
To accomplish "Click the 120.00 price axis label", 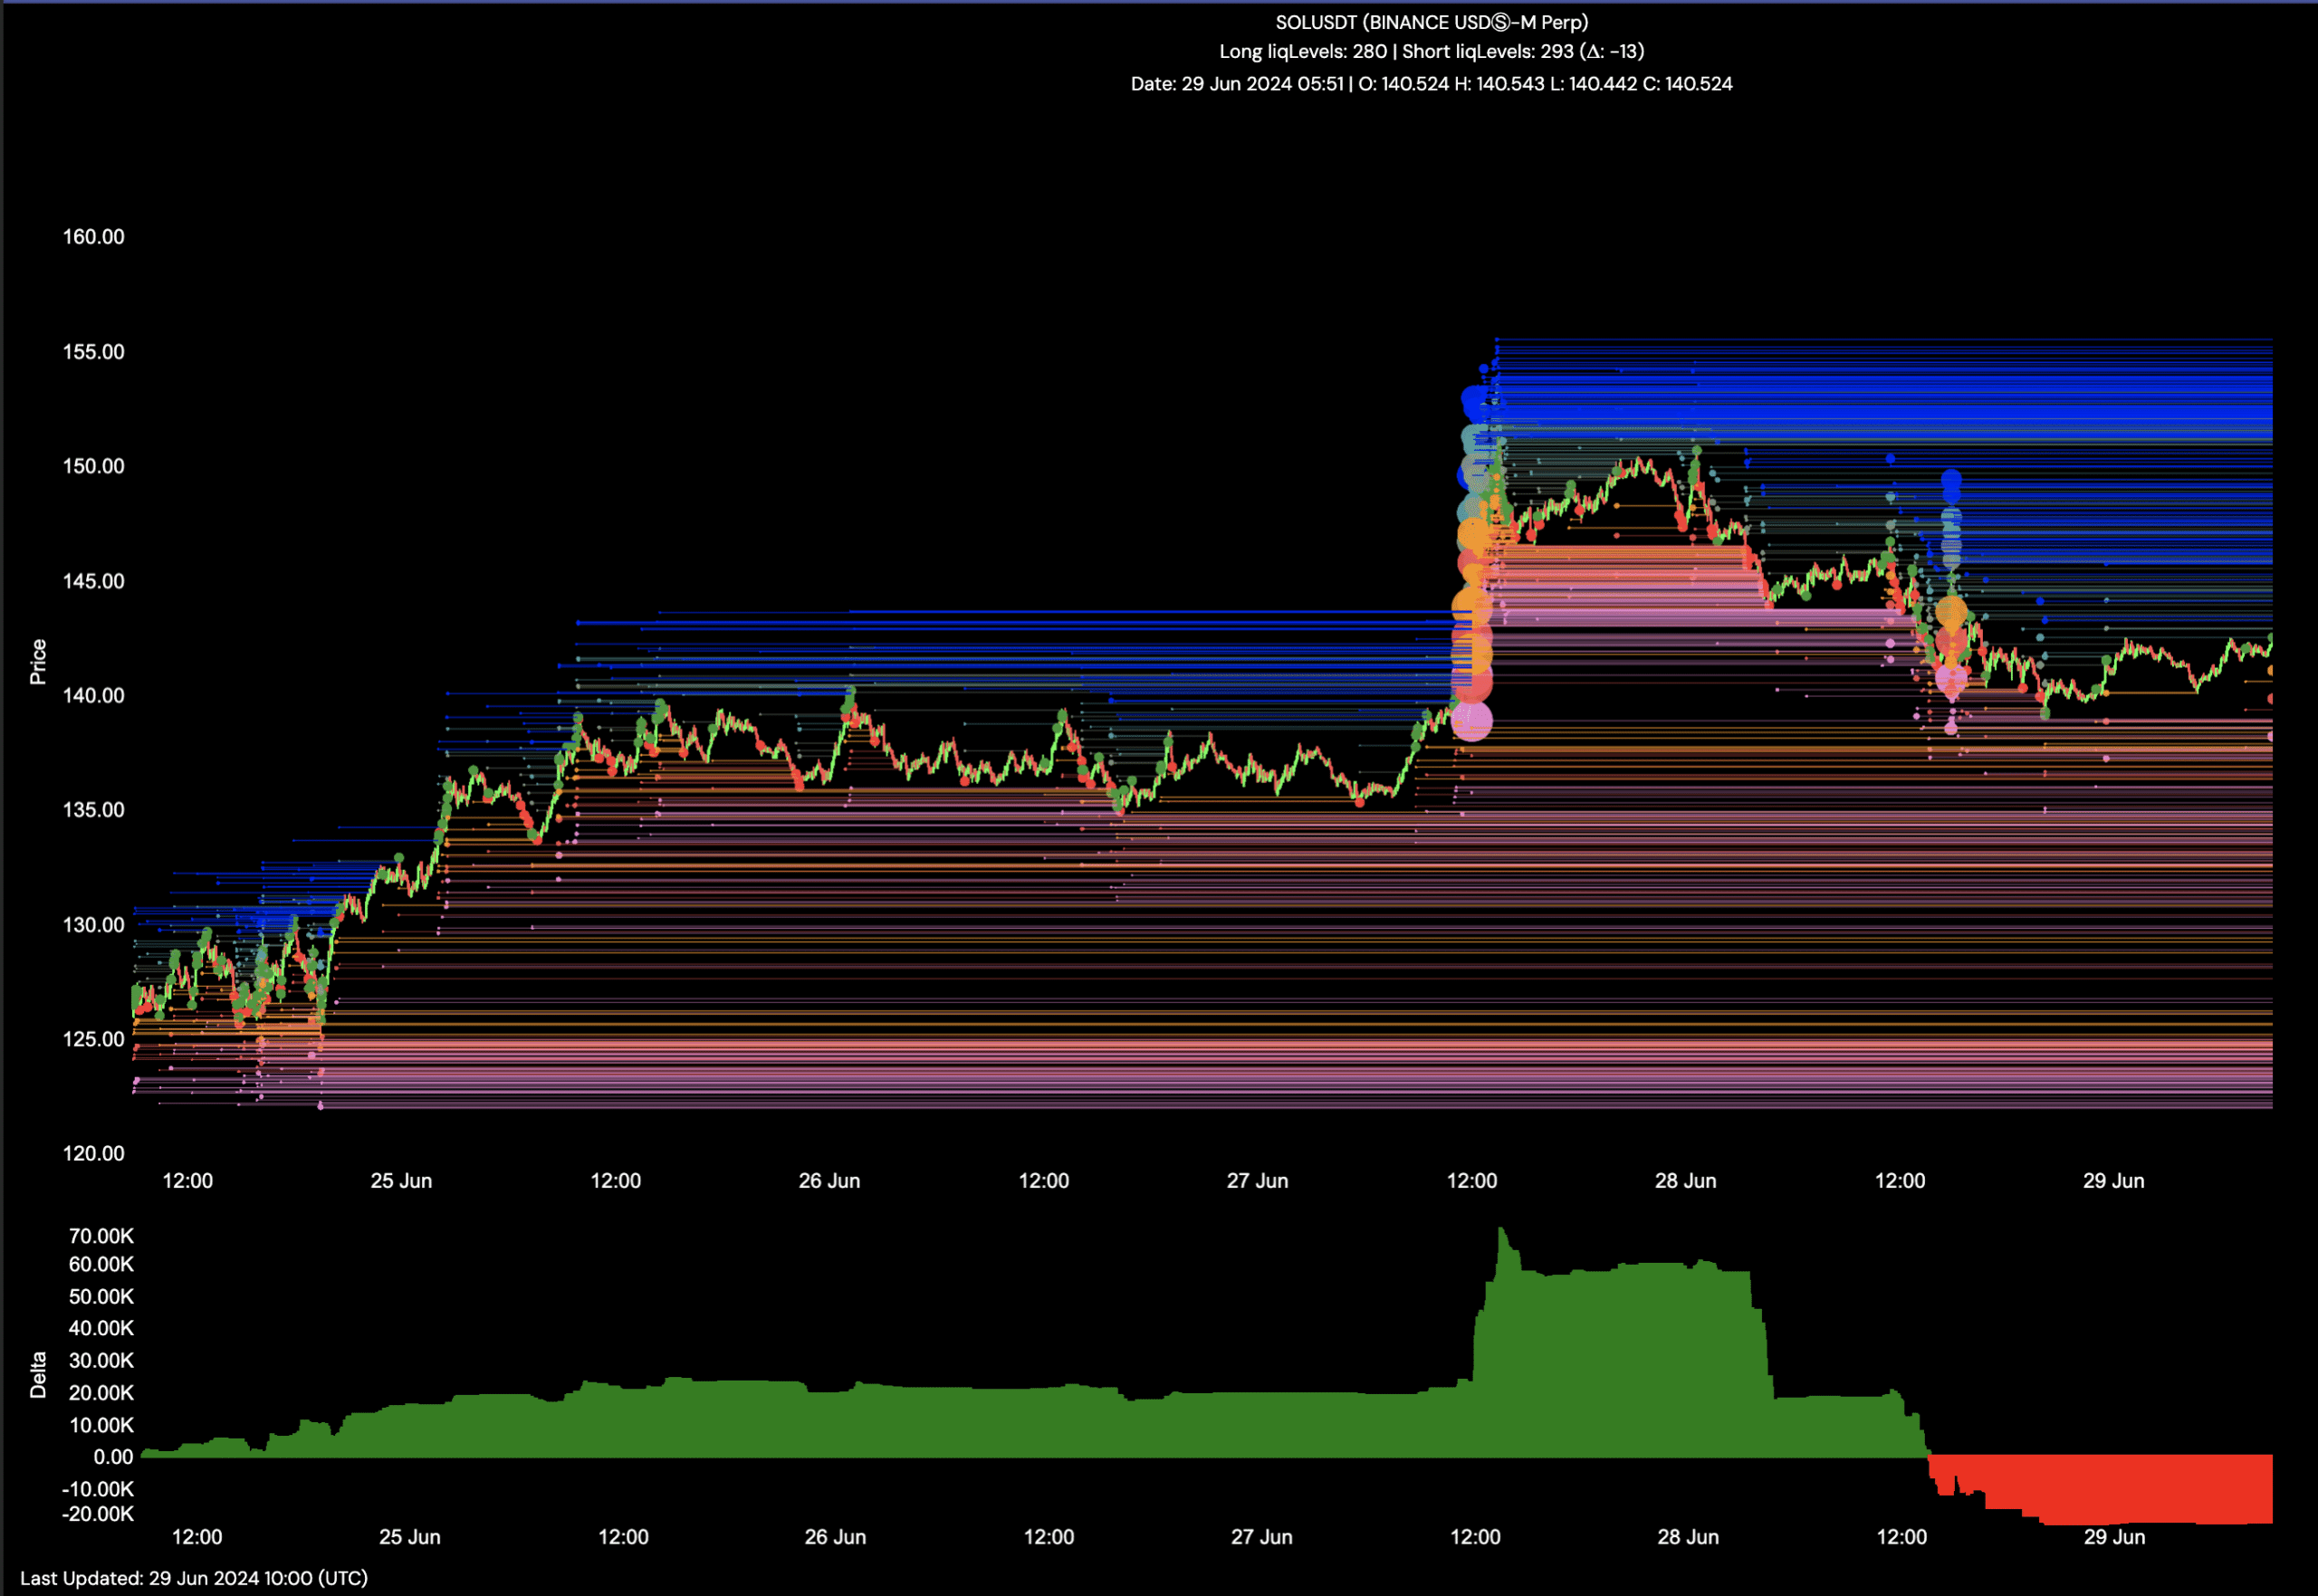I will (94, 1154).
